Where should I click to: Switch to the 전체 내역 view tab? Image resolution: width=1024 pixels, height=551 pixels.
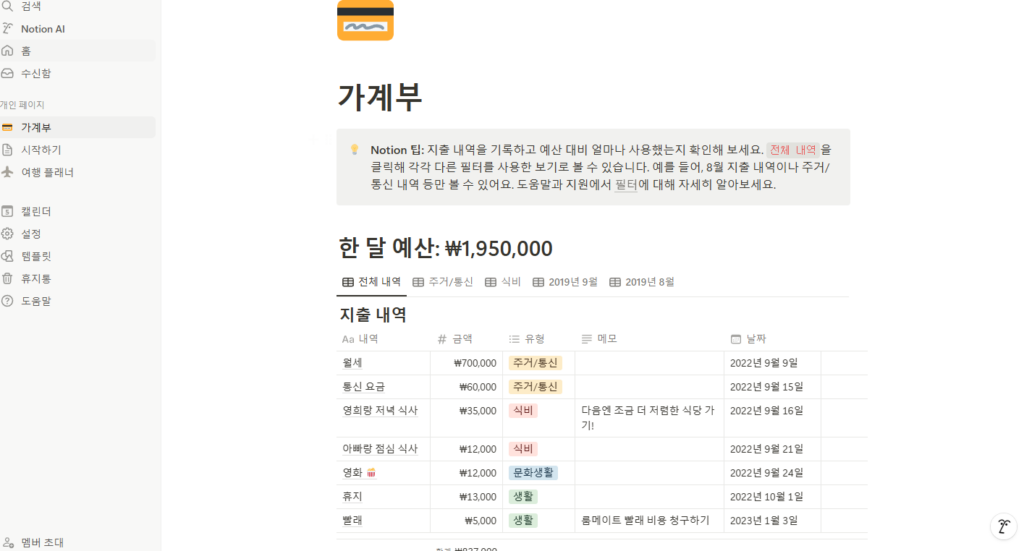(x=372, y=282)
